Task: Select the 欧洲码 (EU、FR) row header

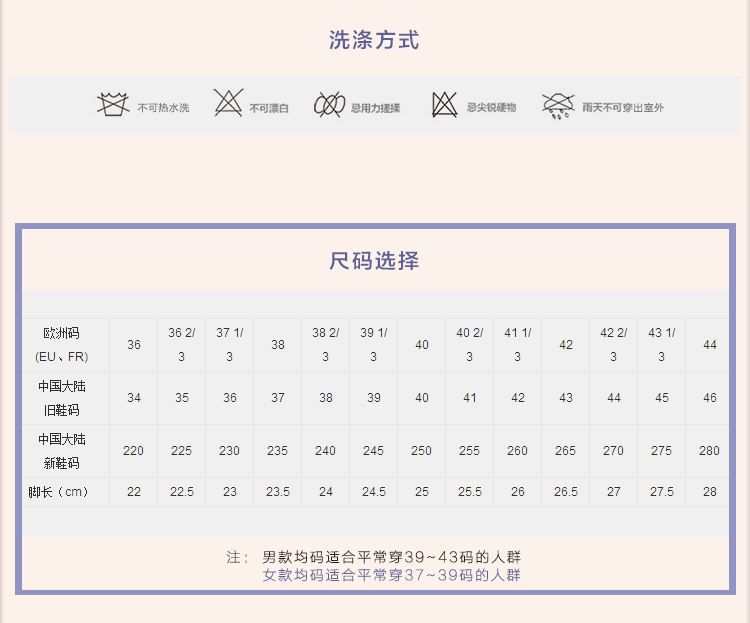Action: (62, 344)
